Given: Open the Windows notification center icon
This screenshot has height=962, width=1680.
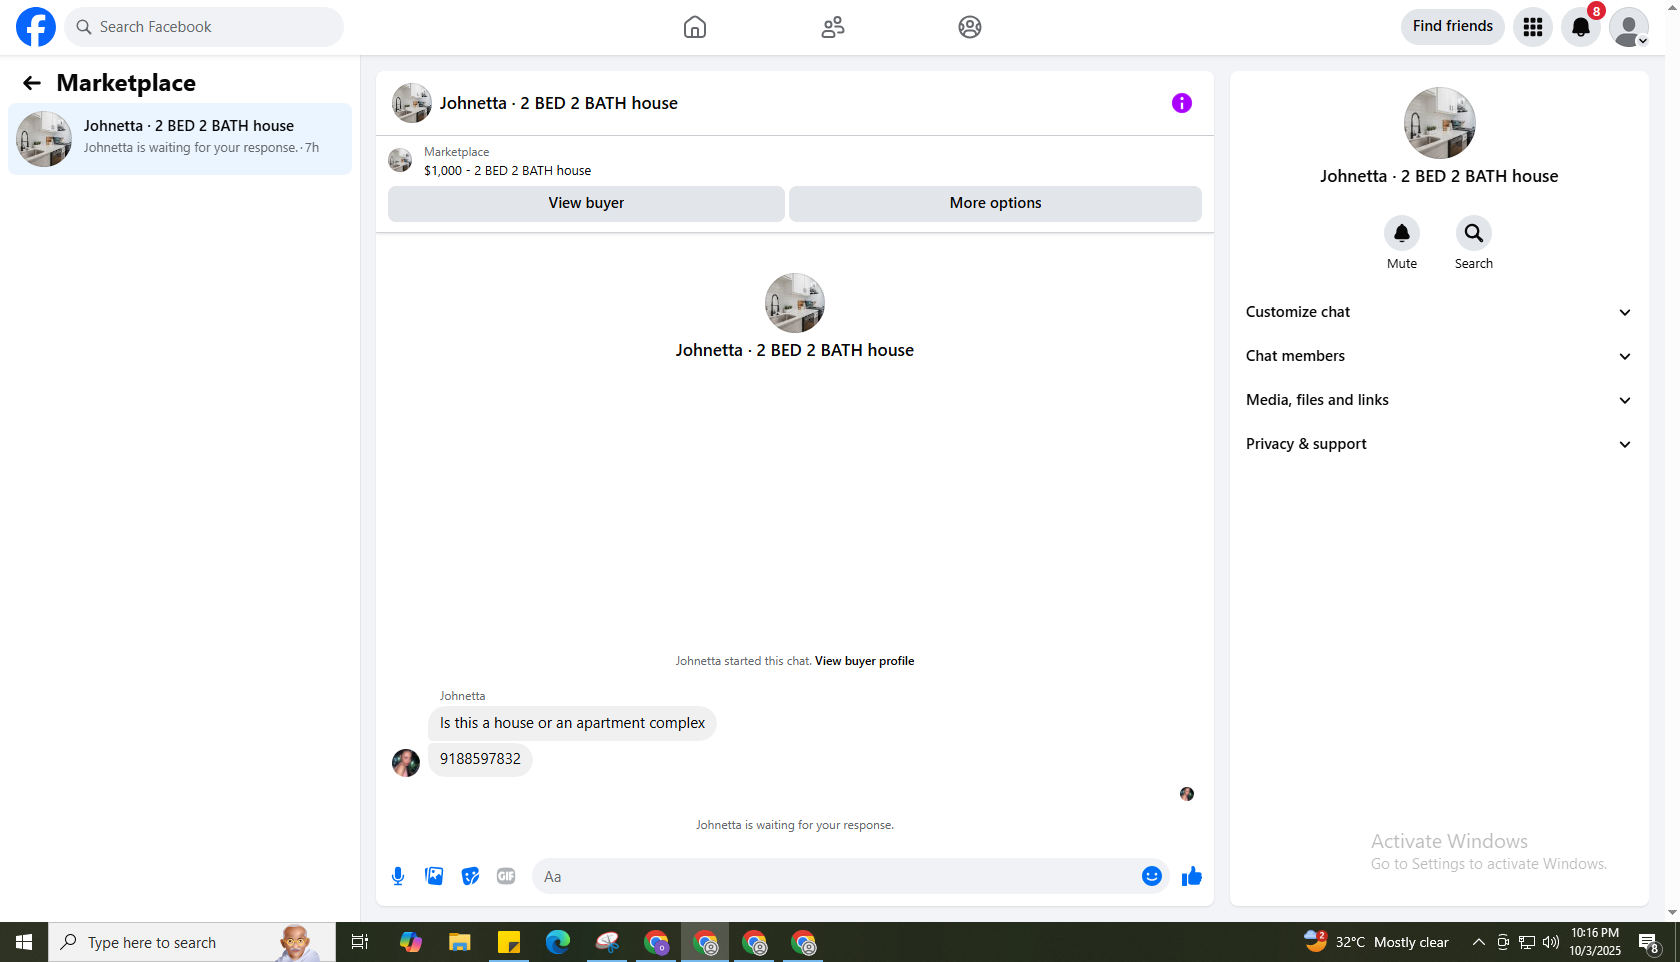Looking at the screenshot, I should 1649,942.
